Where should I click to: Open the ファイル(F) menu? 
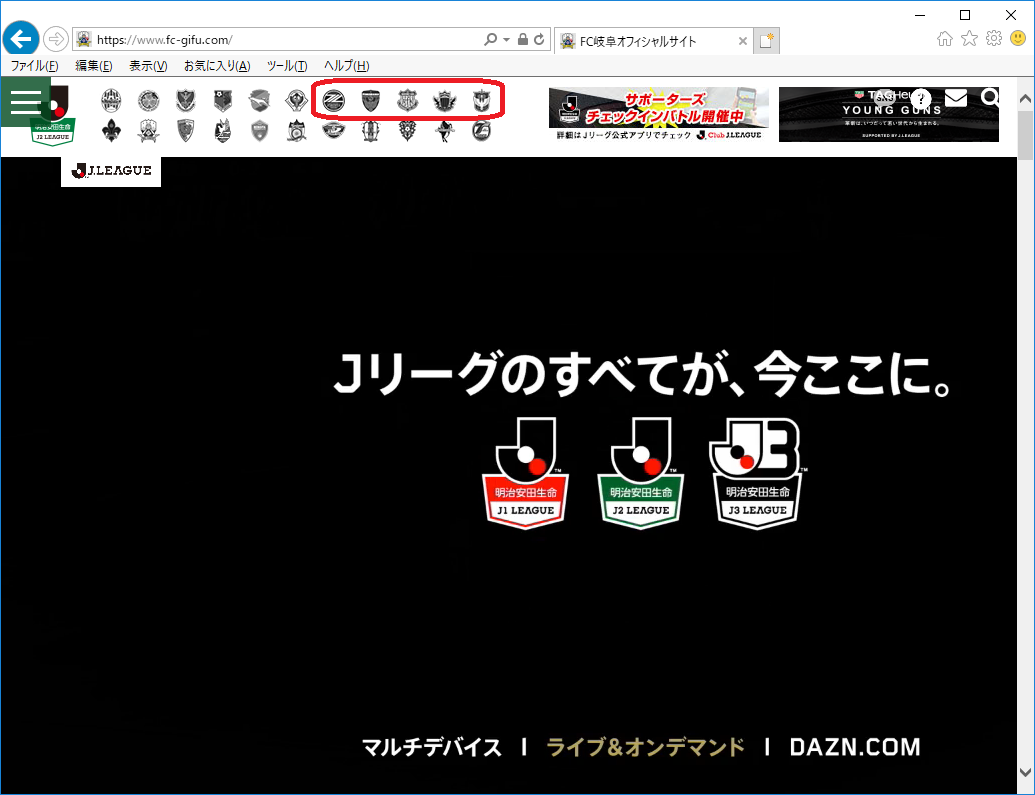click(34, 66)
